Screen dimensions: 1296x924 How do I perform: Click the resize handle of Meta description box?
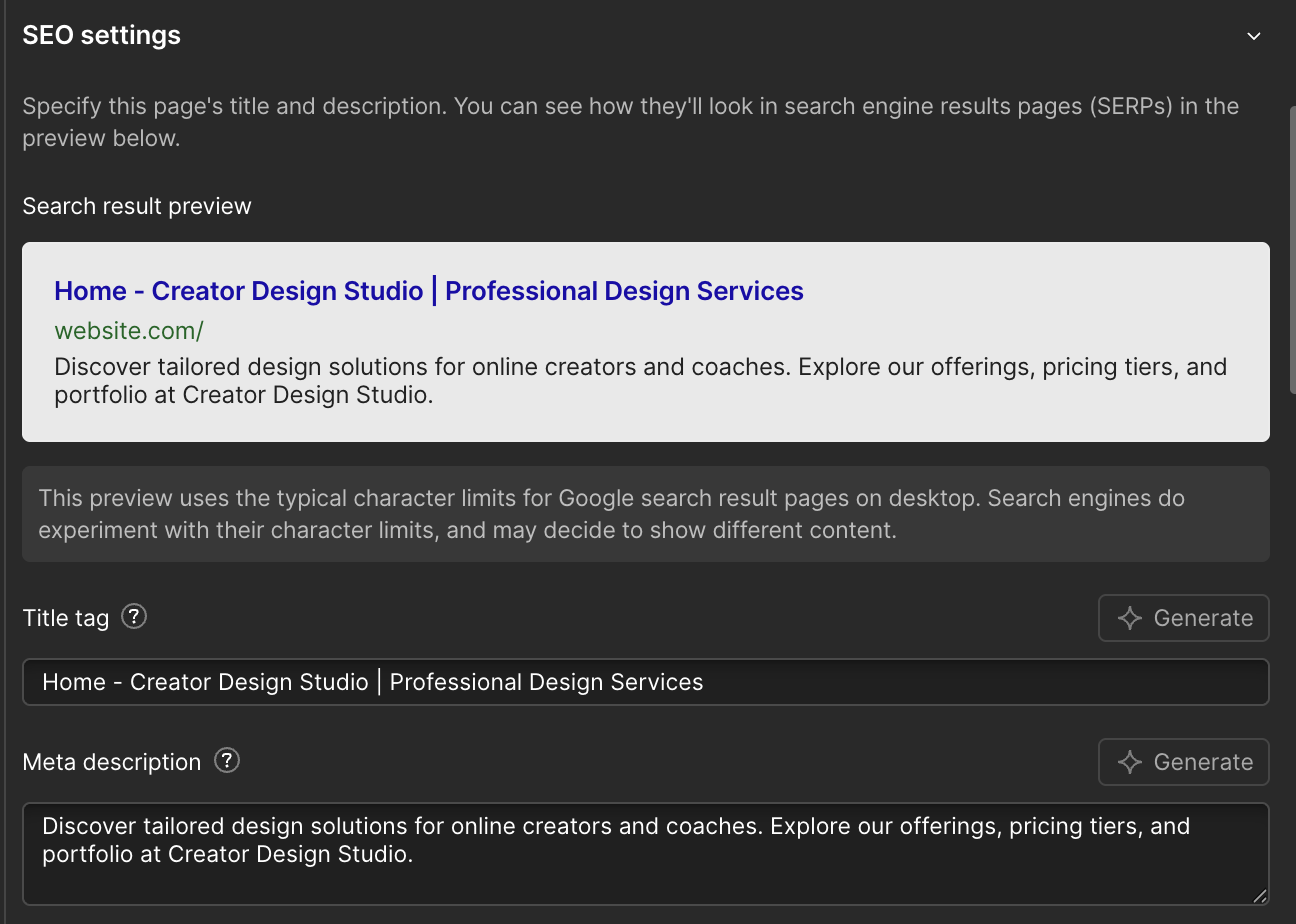(1260, 896)
